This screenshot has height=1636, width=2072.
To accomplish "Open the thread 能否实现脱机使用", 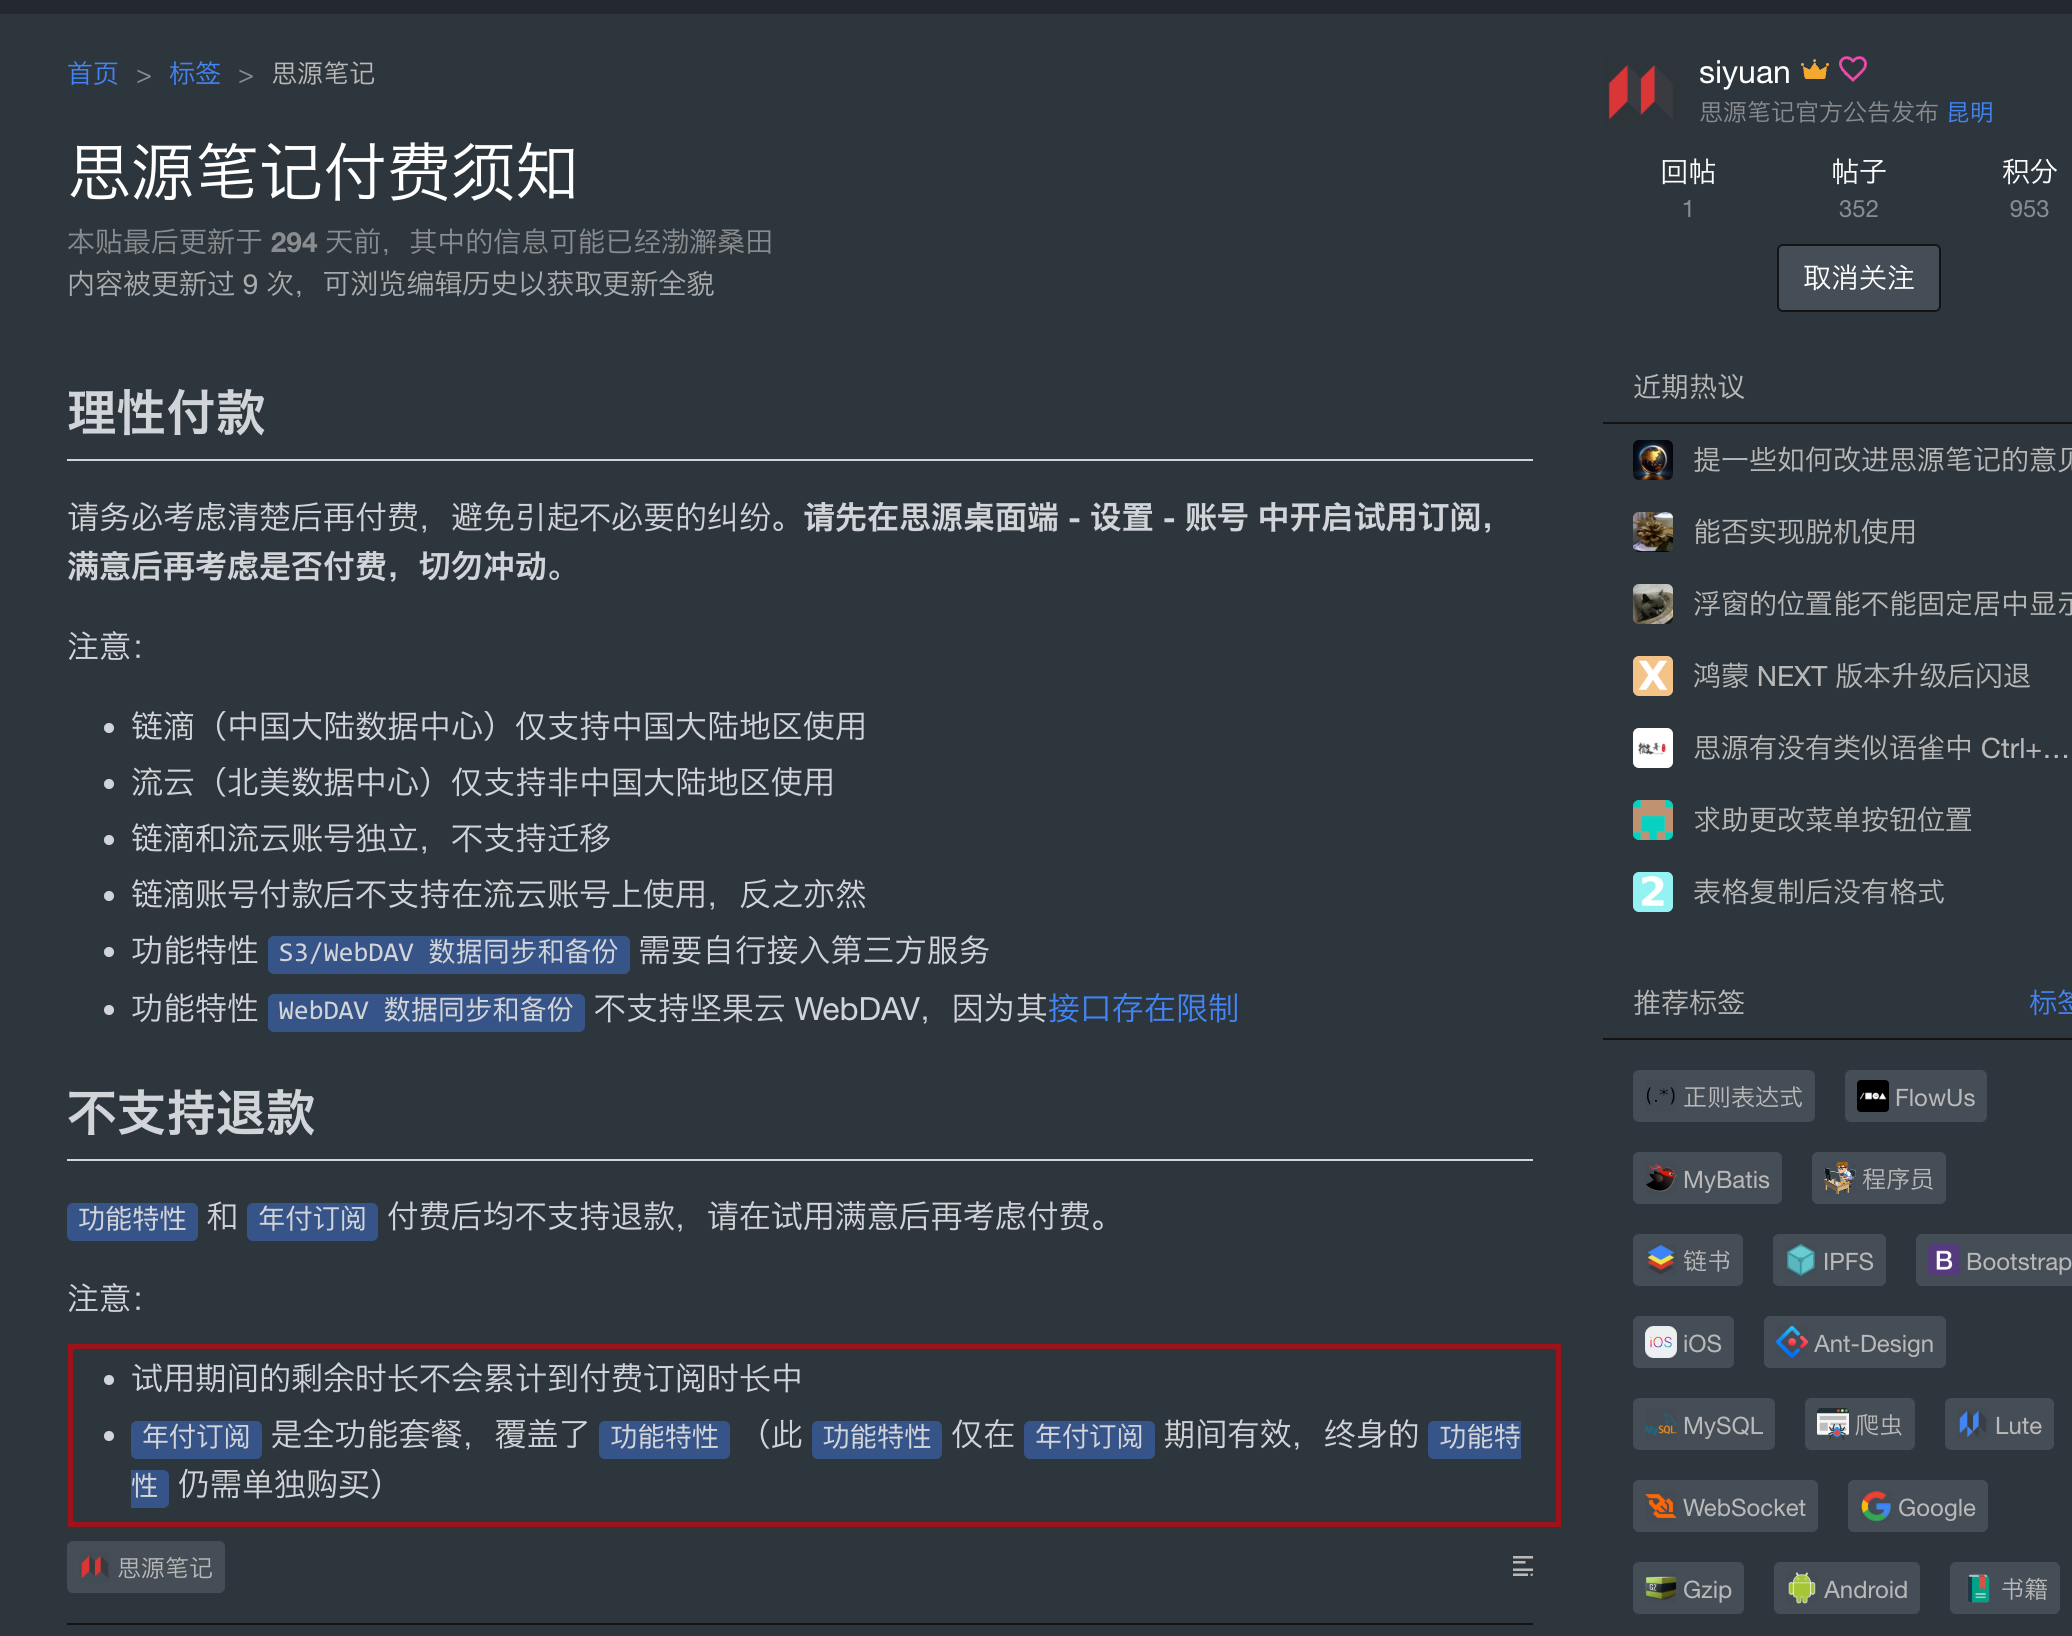I will [1804, 532].
